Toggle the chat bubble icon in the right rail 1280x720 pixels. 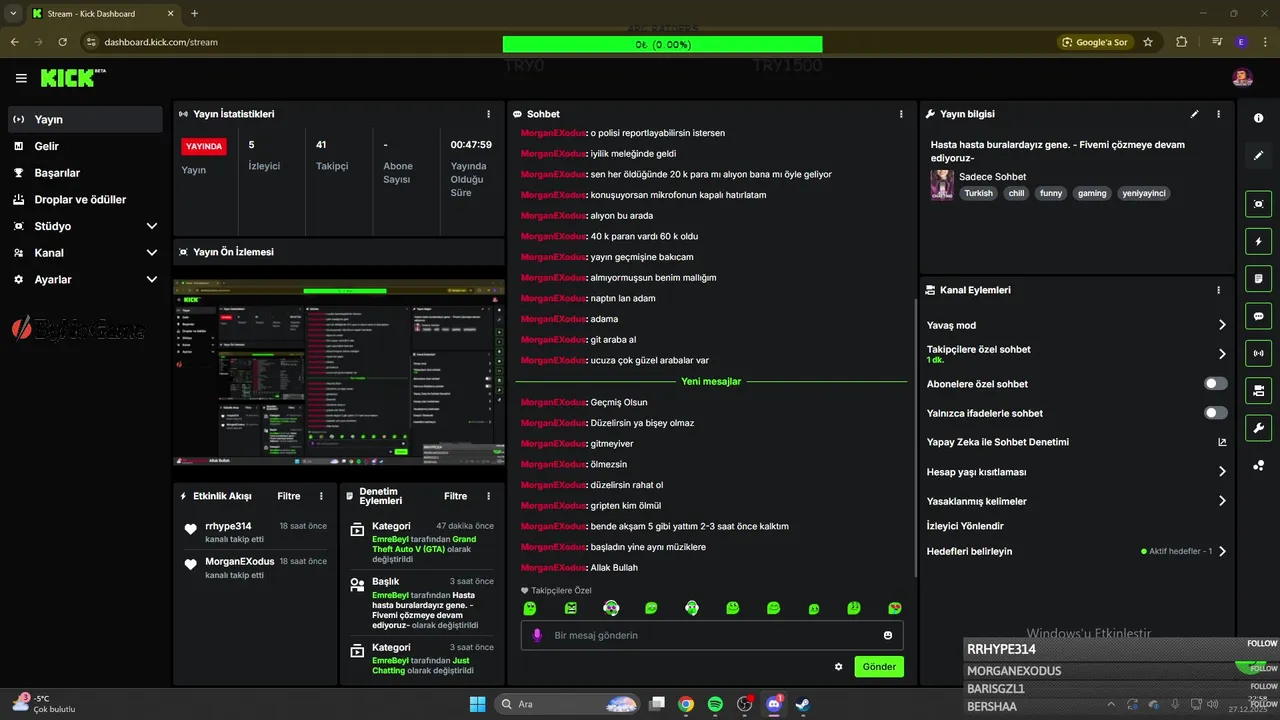pyautogui.click(x=1258, y=316)
